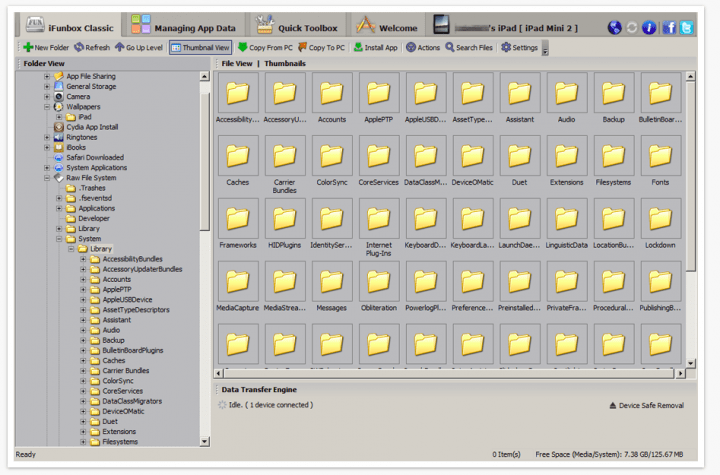Click the toolbar overflow arrow
This screenshot has height=475, width=720.
(x=545, y=48)
